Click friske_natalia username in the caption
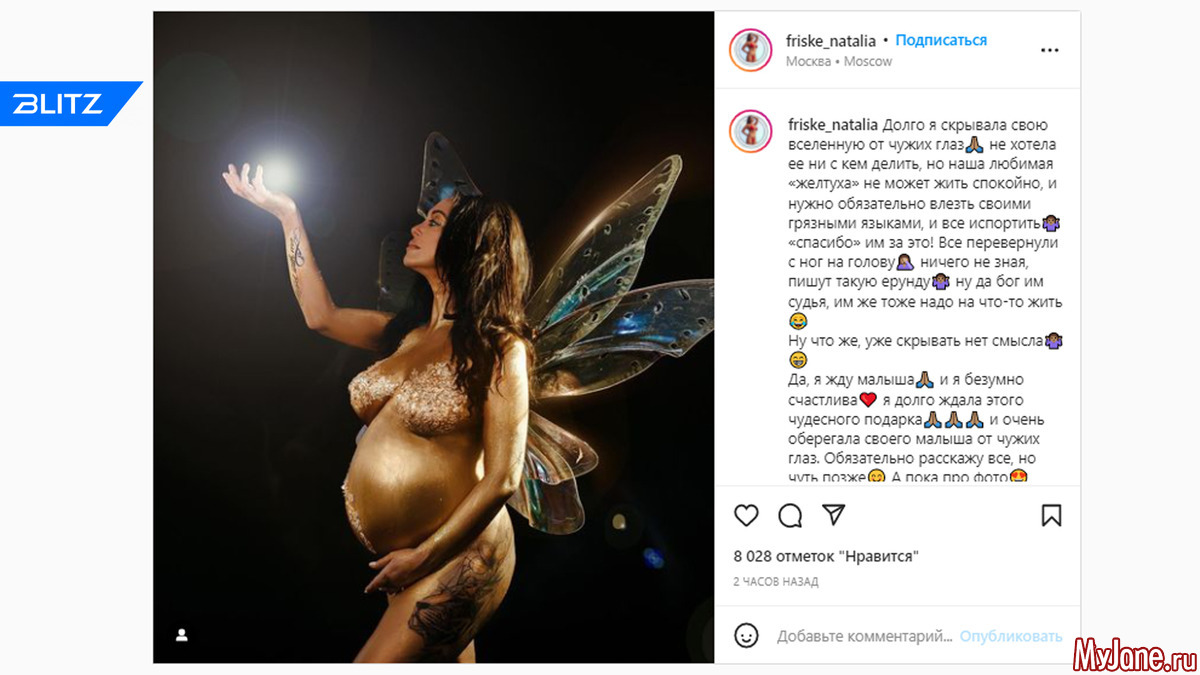Viewport: 1200px width, 675px height. coord(833,125)
